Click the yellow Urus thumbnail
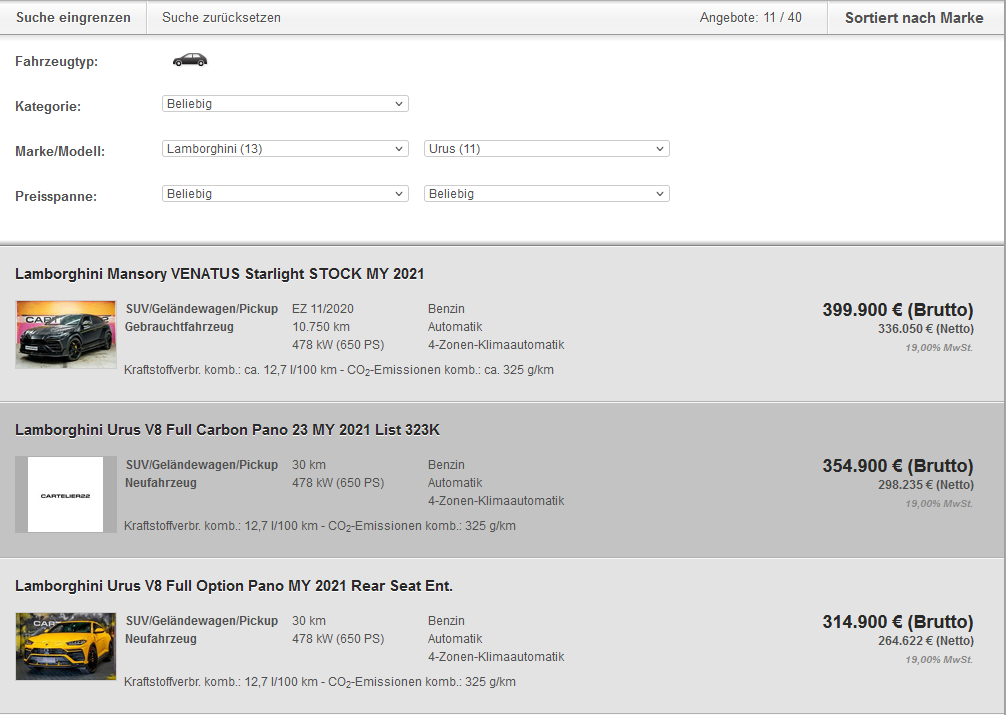 (65, 646)
